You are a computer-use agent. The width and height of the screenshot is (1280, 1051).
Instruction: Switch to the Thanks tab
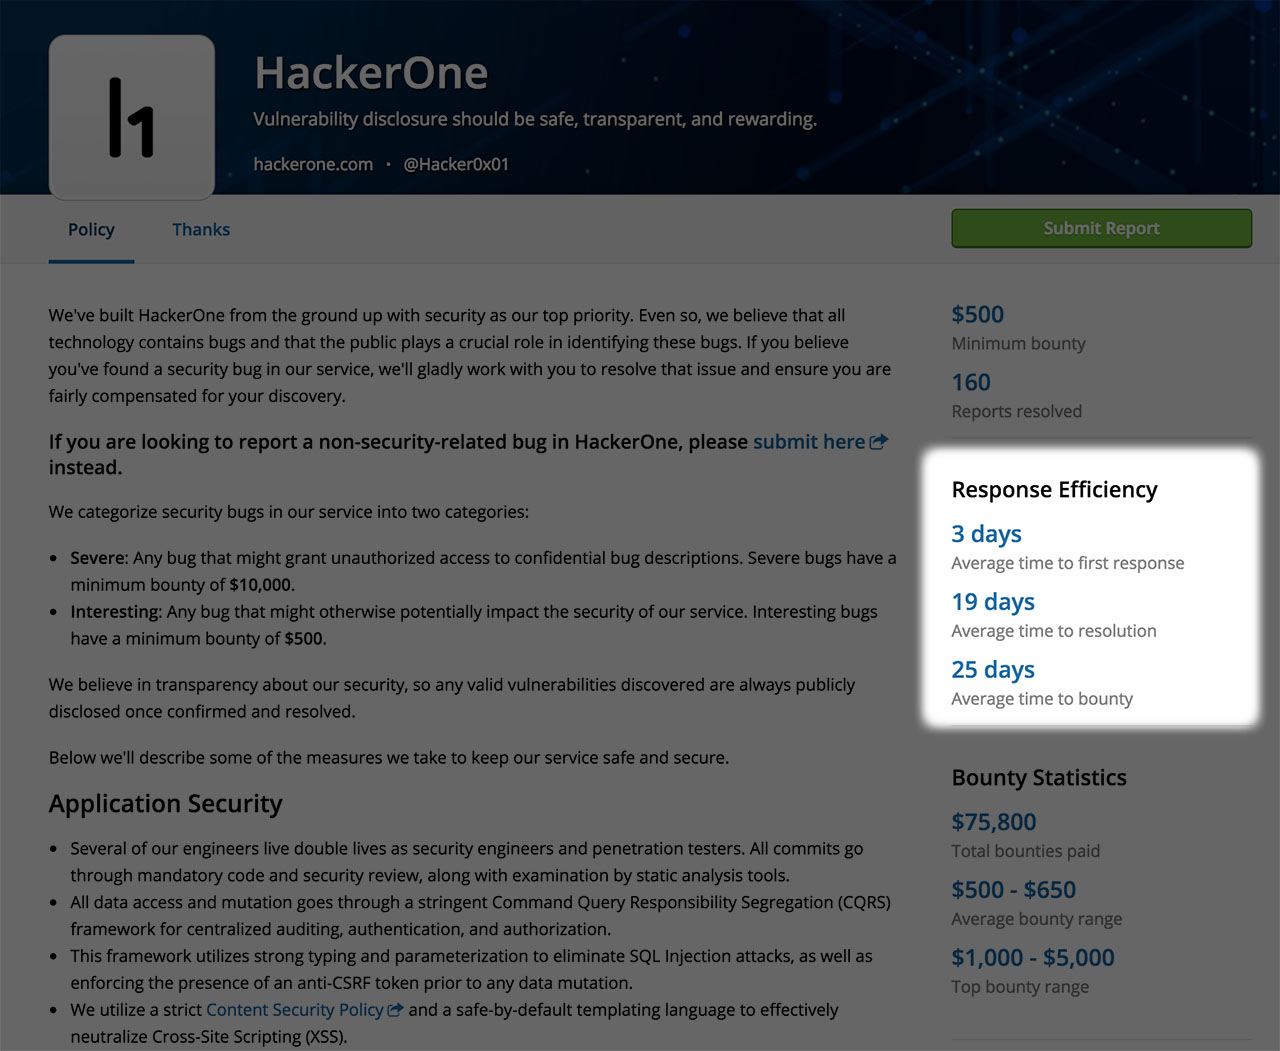pyautogui.click(x=200, y=229)
